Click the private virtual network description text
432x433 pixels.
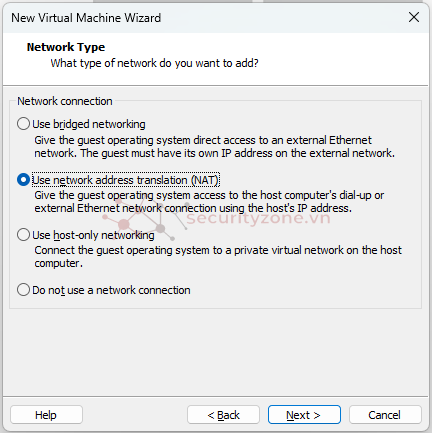tap(218, 257)
